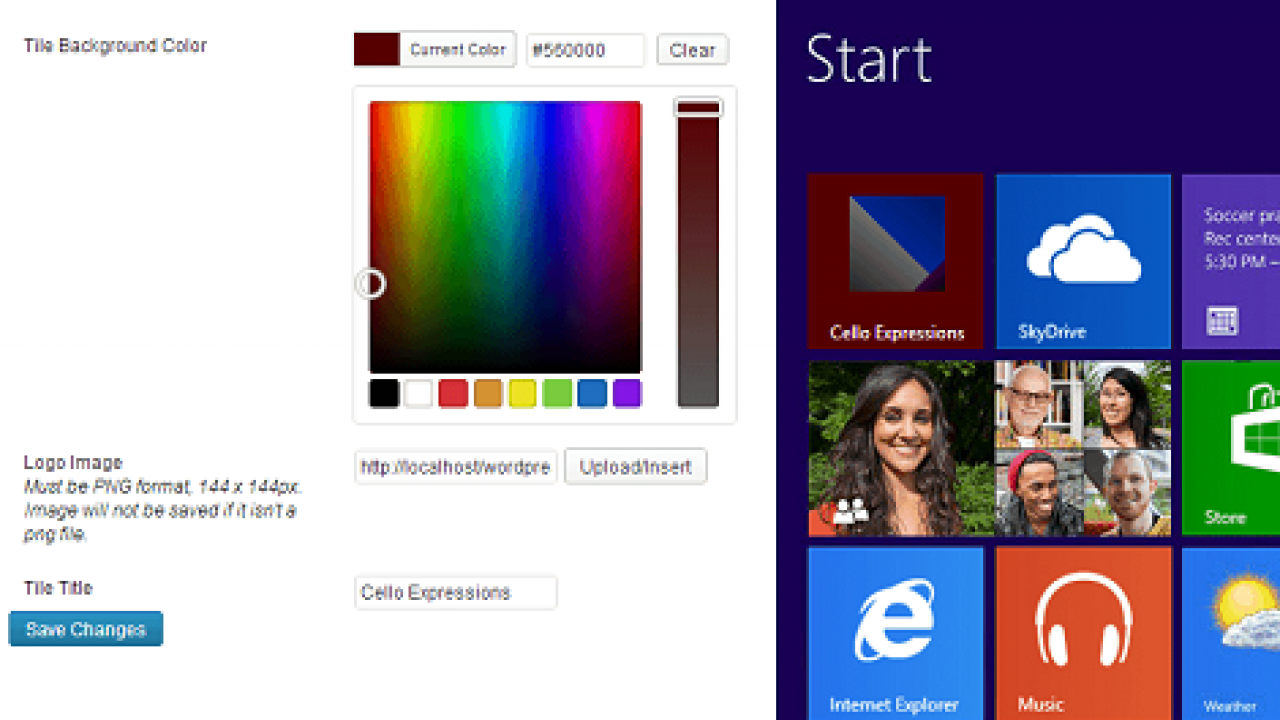This screenshot has height=720, width=1280.
Task: Click inside the rainbow color spectrum square
Action: [x=505, y=237]
